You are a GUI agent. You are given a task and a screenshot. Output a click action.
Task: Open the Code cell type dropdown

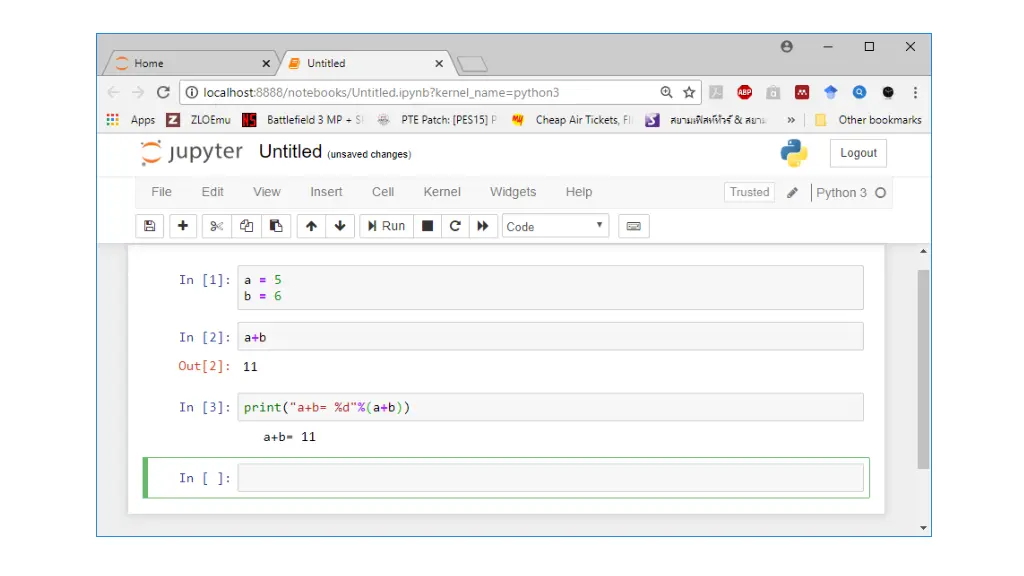pyautogui.click(x=555, y=226)
